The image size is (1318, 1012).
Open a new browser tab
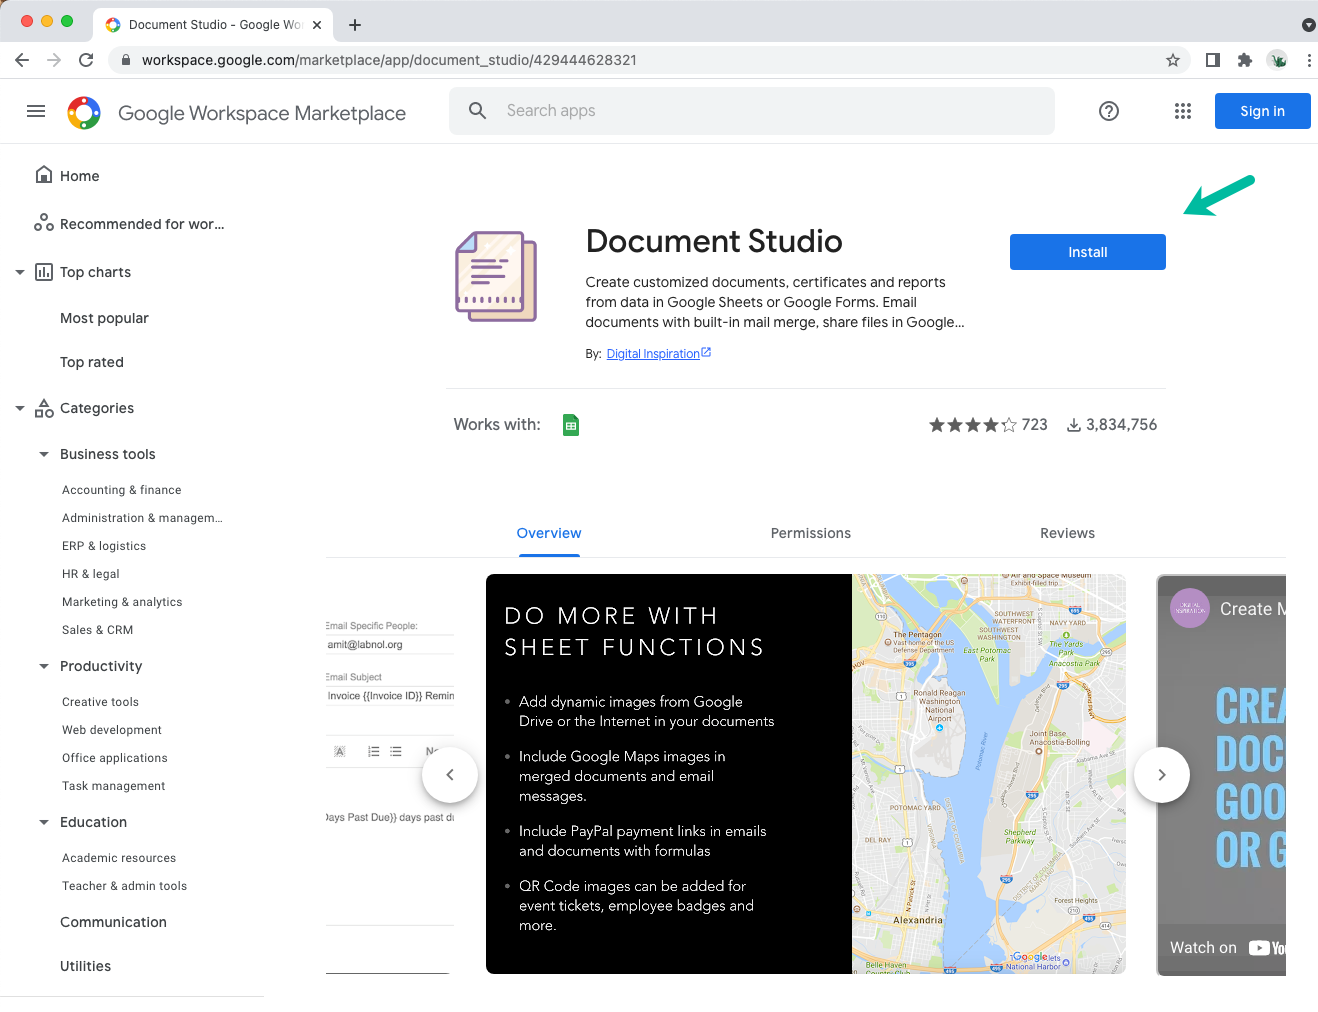pyautogui.click(x=355, y=25)
